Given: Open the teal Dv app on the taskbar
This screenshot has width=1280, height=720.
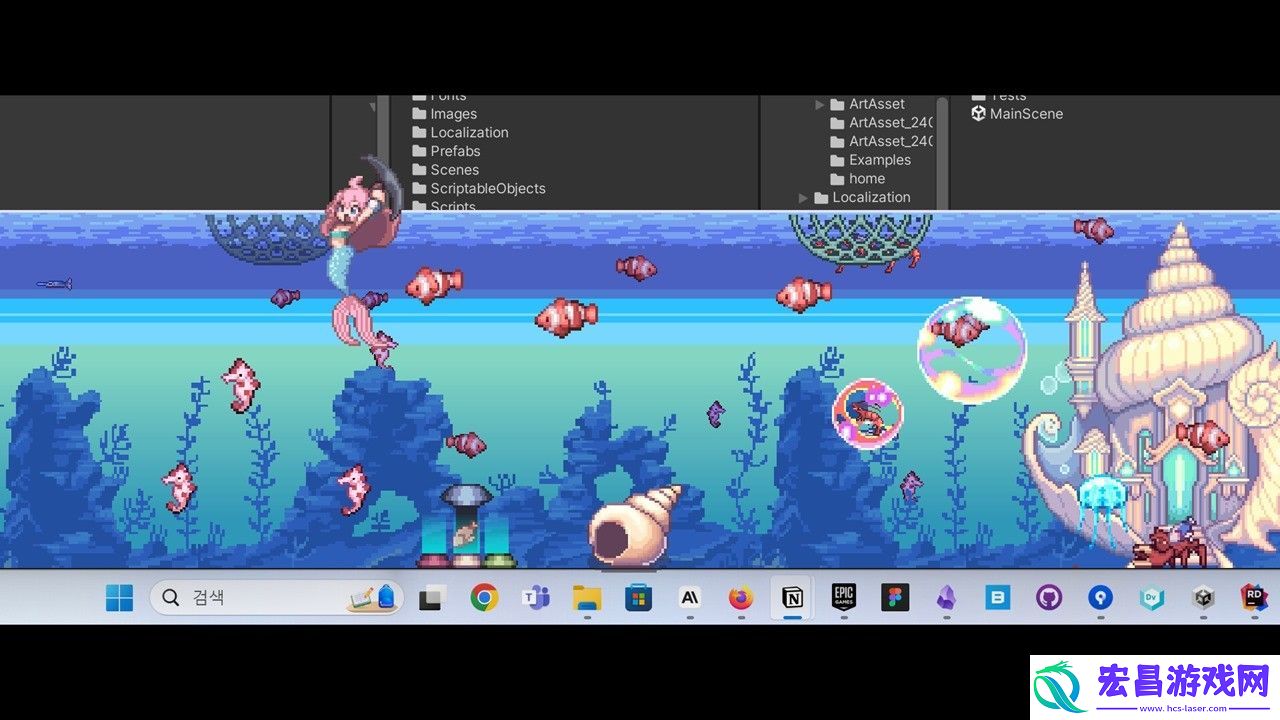Looking at the screenshot, I should coord(1152,598).
